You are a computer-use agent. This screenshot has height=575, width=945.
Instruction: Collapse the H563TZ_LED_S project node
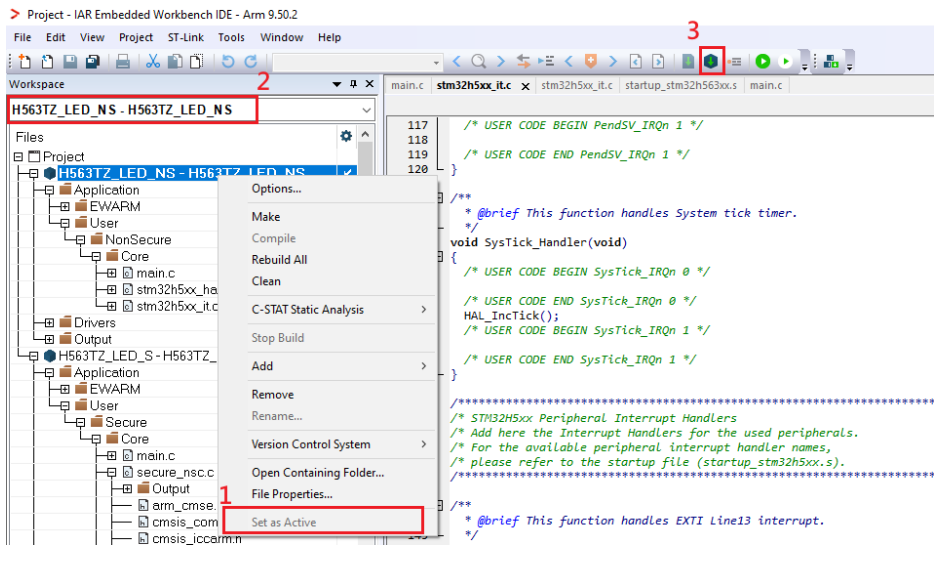pyautogui.click(x=34, y=356)
